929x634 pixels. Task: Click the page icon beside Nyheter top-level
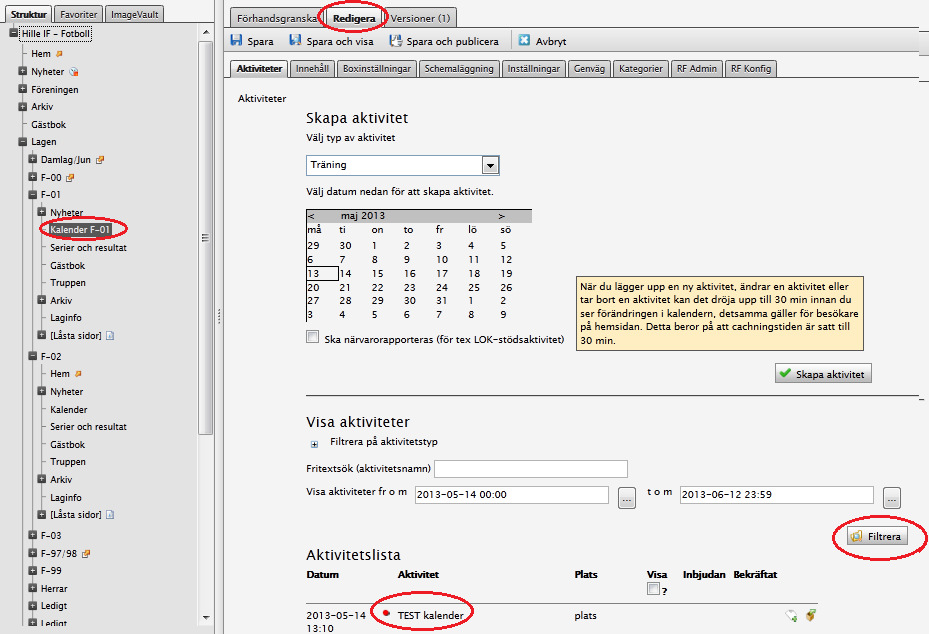[x=74, y=72]
